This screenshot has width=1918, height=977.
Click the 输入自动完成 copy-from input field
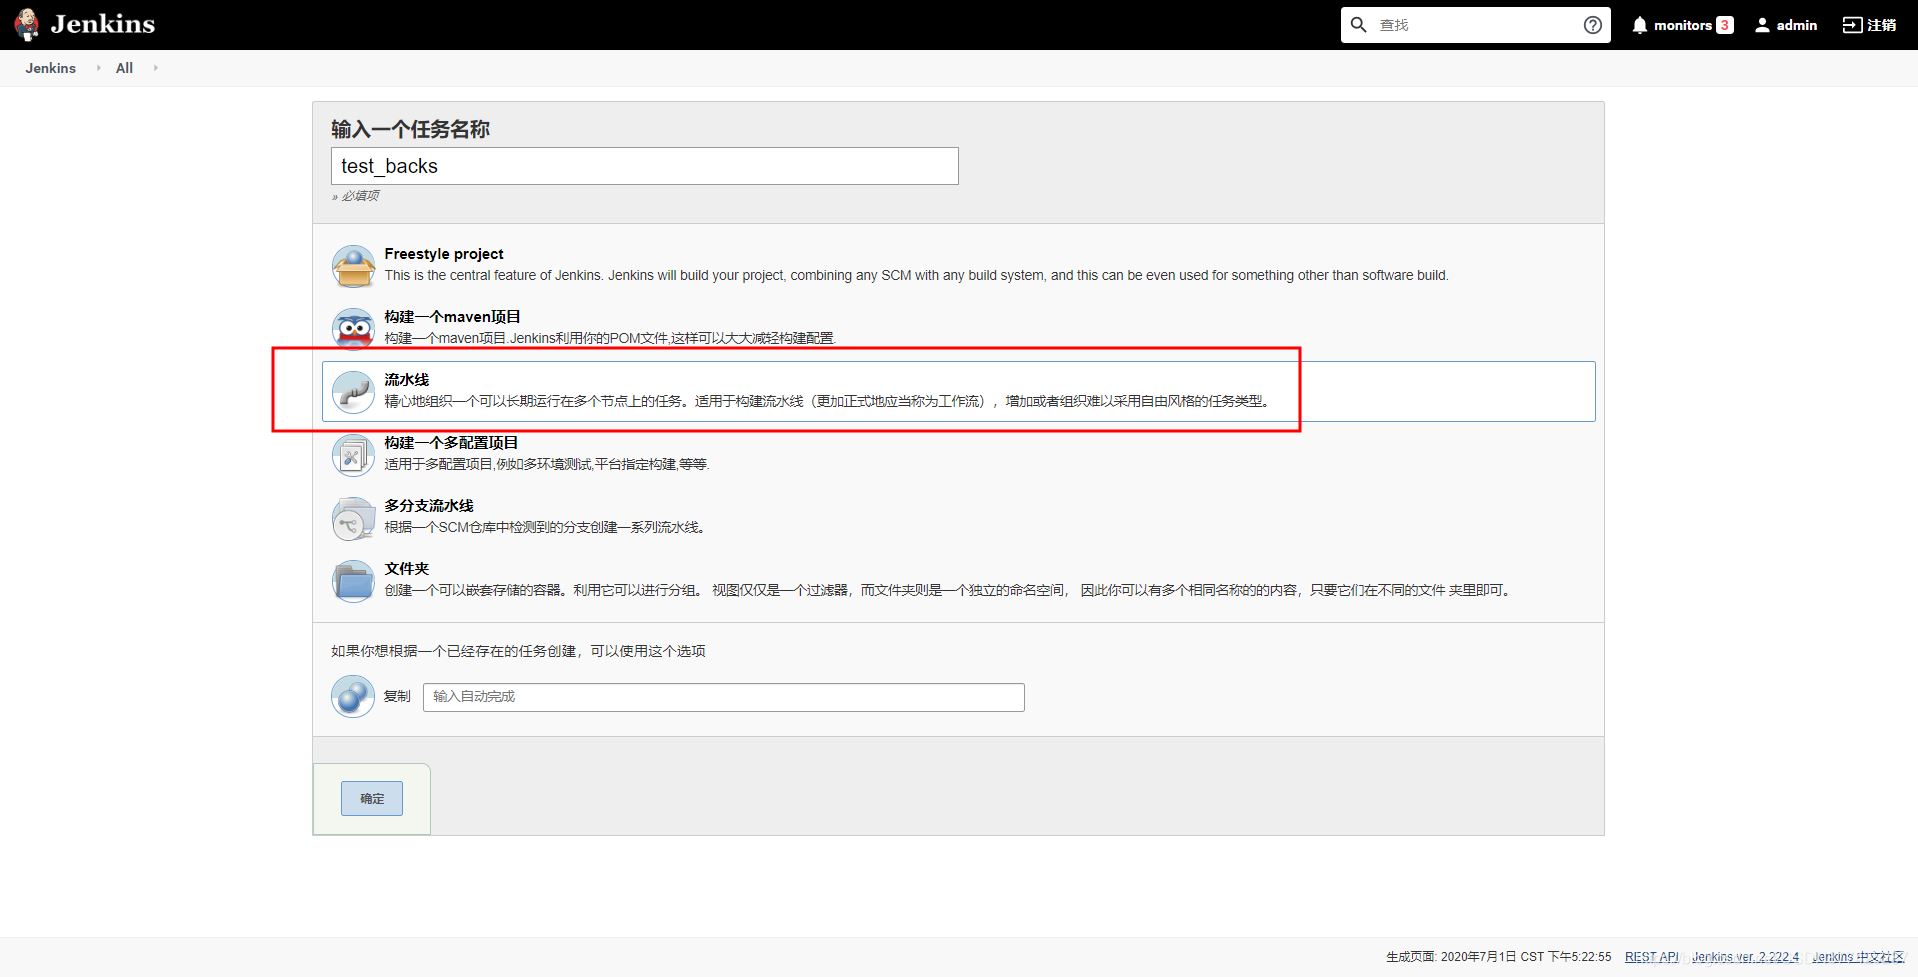pos(723,697)
